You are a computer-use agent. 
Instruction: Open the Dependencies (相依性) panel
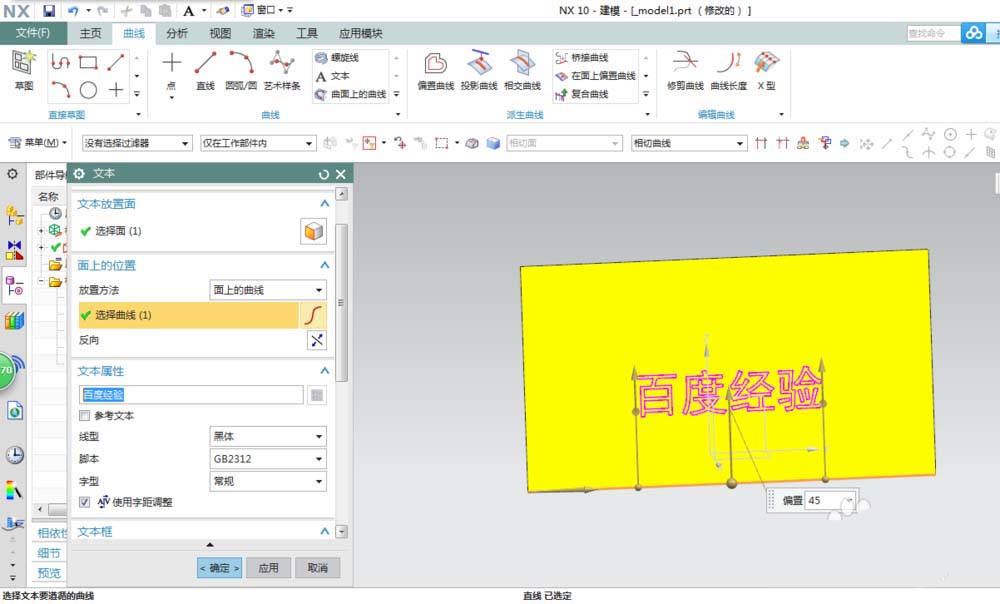pos(51,533)
